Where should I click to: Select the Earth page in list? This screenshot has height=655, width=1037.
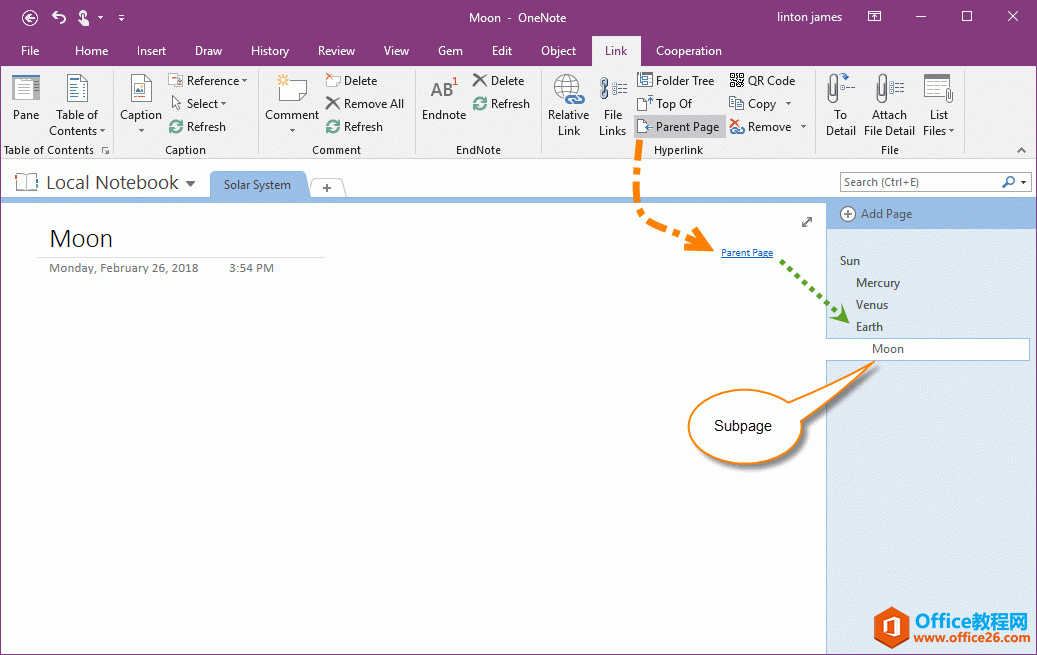coord(869,327)
